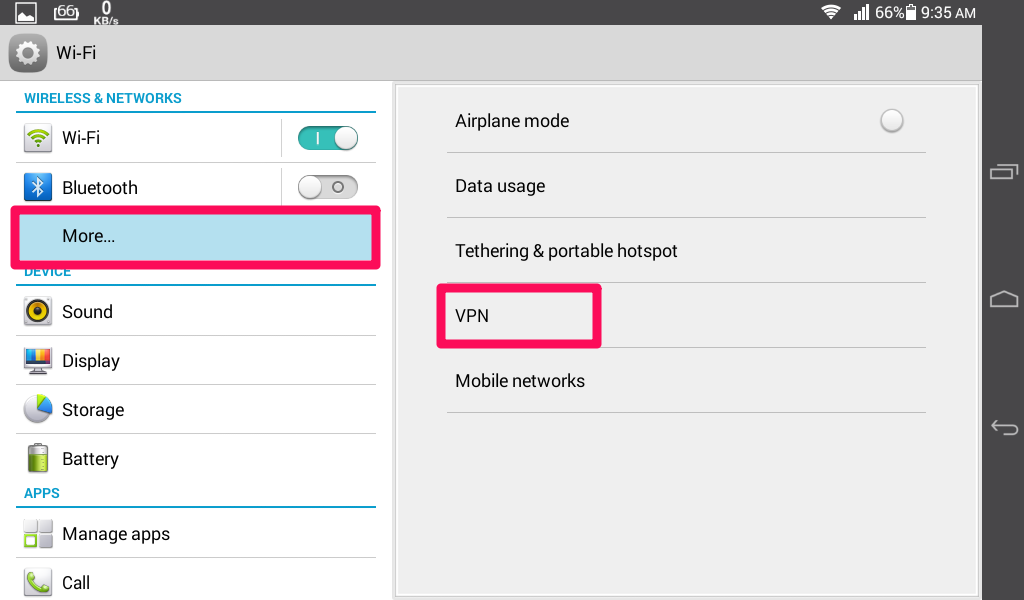Viewport: 1024px width, 600px height.
Task: Open Mobile networks
Action: click(x=686, y=381)
